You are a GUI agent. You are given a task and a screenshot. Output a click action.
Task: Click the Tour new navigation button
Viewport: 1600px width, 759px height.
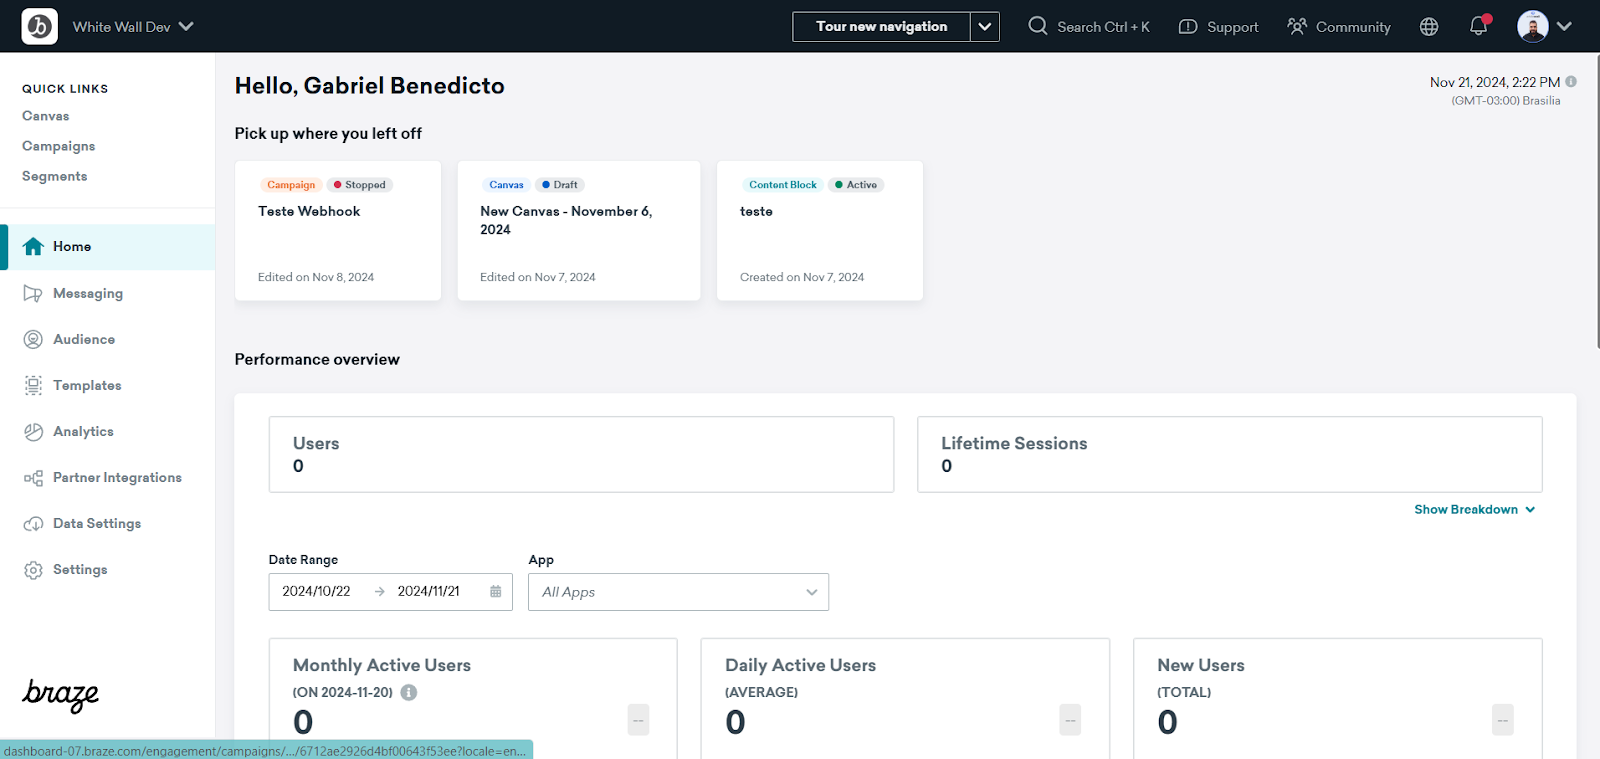coord(881,27)
